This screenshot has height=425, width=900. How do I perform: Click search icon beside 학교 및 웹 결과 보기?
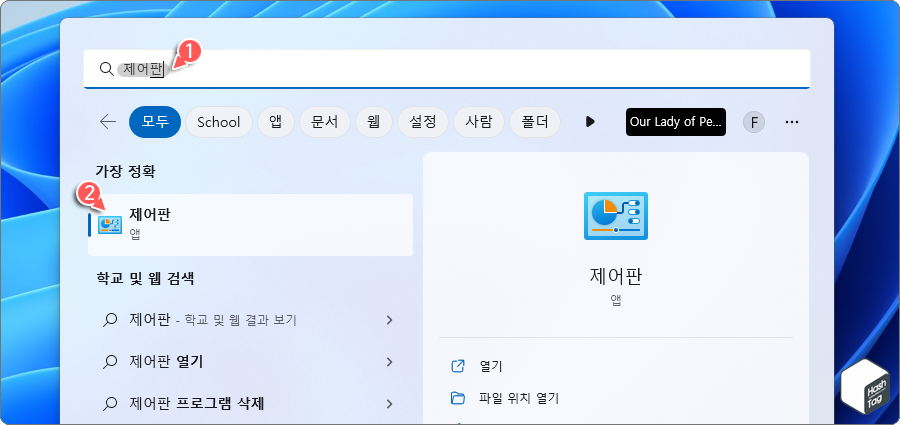pyautogui.click(x=110, y=320)
